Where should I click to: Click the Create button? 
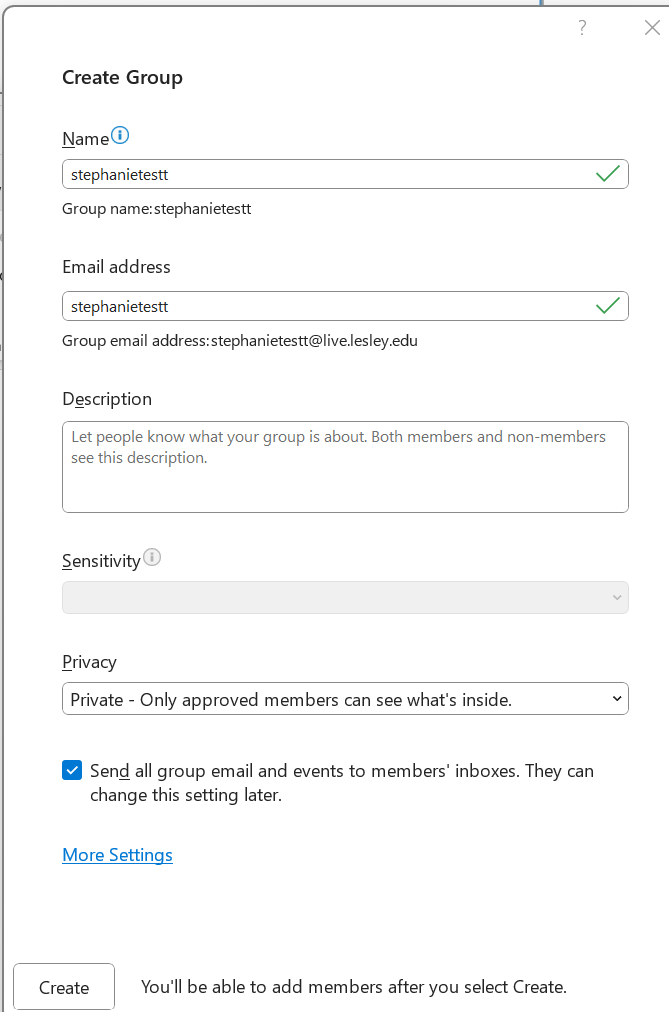(64, 987)
